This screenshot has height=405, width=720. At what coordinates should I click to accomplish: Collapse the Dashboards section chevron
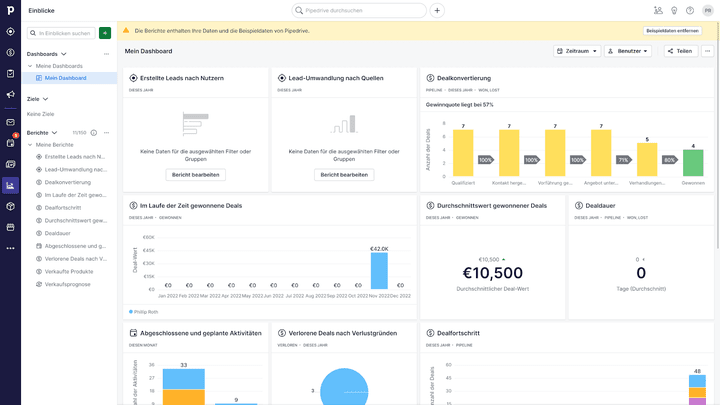click(64, 53)
